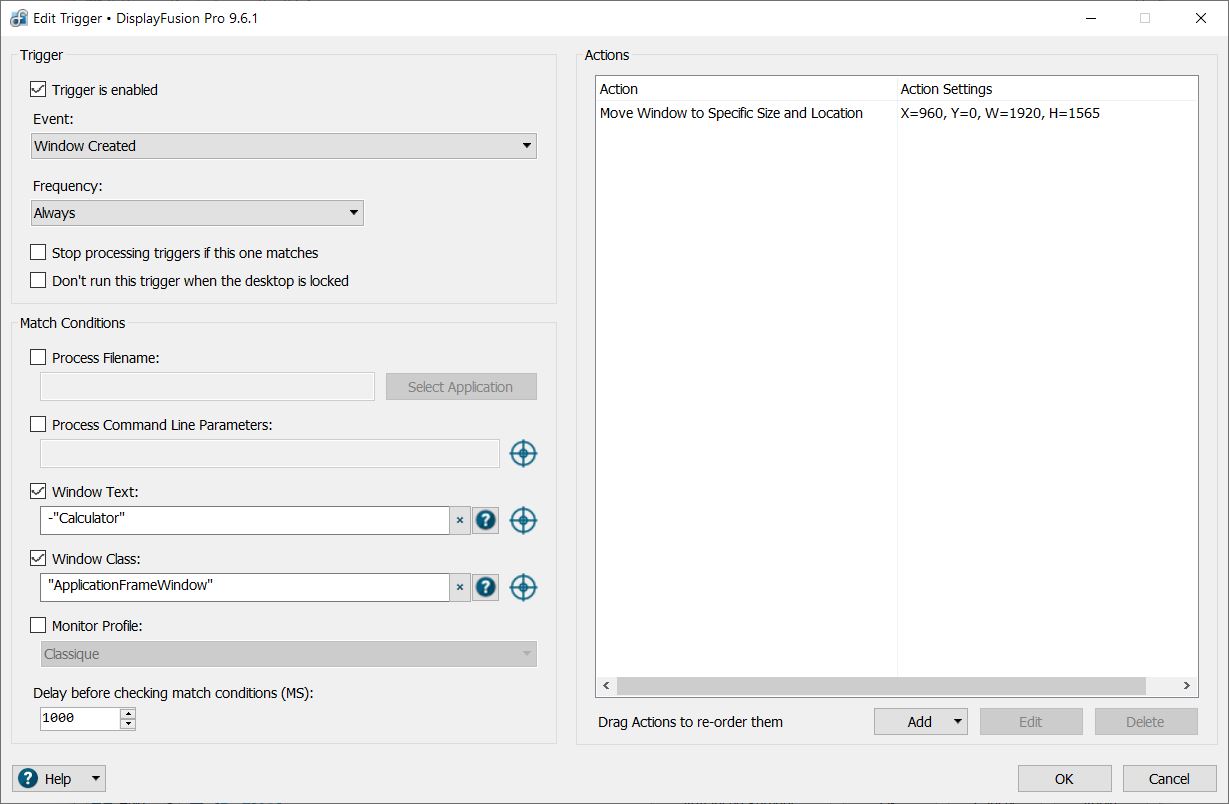The width and height of the screenshot is (1229, 804).
Task: Click the target picker icon beside Window Text
Action: coord(523,520)
